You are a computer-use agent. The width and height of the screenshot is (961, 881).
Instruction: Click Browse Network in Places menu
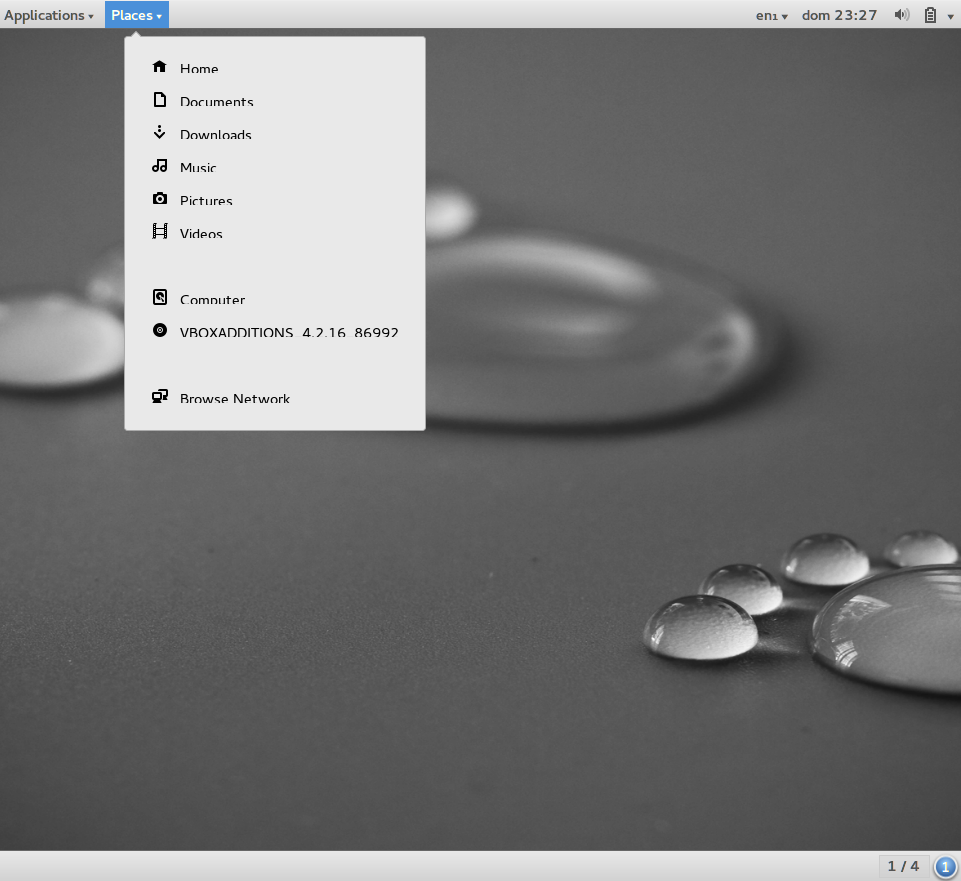234,398
